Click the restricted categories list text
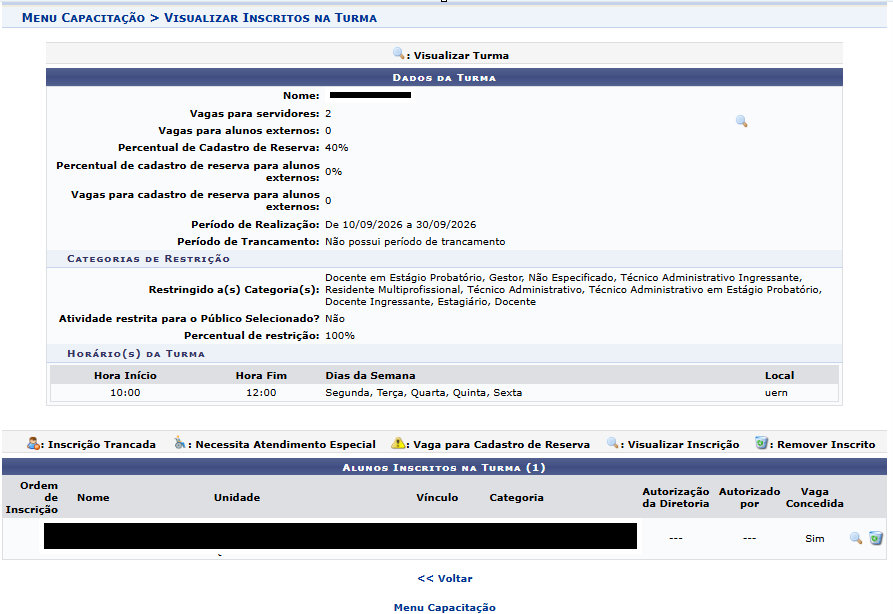The height and width of the screenshot is (614, 893). click(x=574, y=290)
